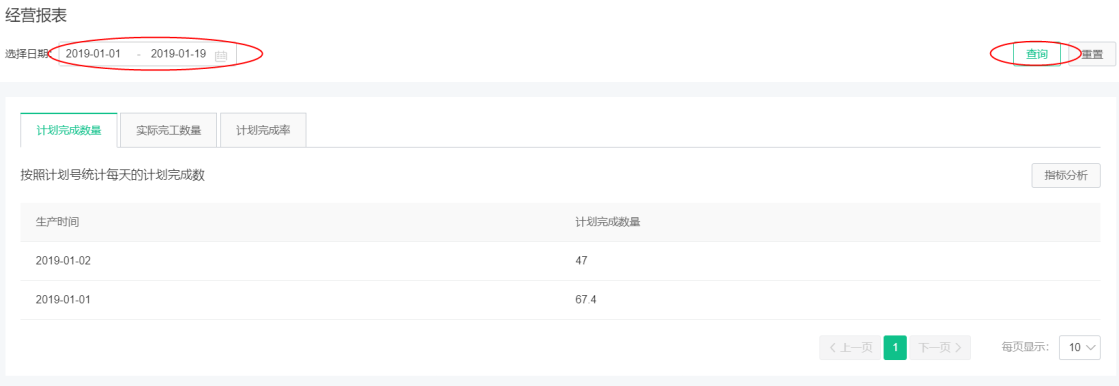Open 指标分析 indicator analysis

(1066, 176)
